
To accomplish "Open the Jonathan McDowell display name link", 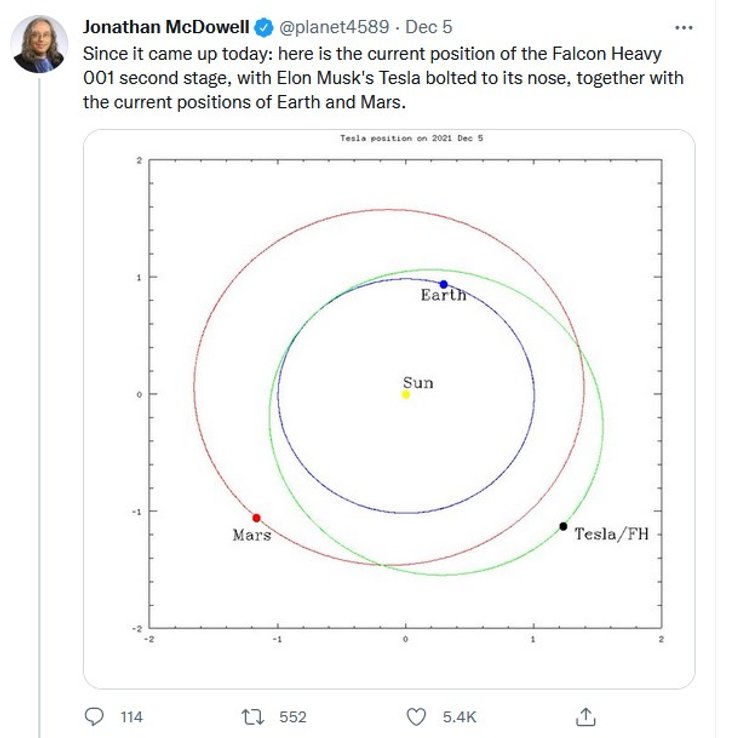I will pos(167,26).
